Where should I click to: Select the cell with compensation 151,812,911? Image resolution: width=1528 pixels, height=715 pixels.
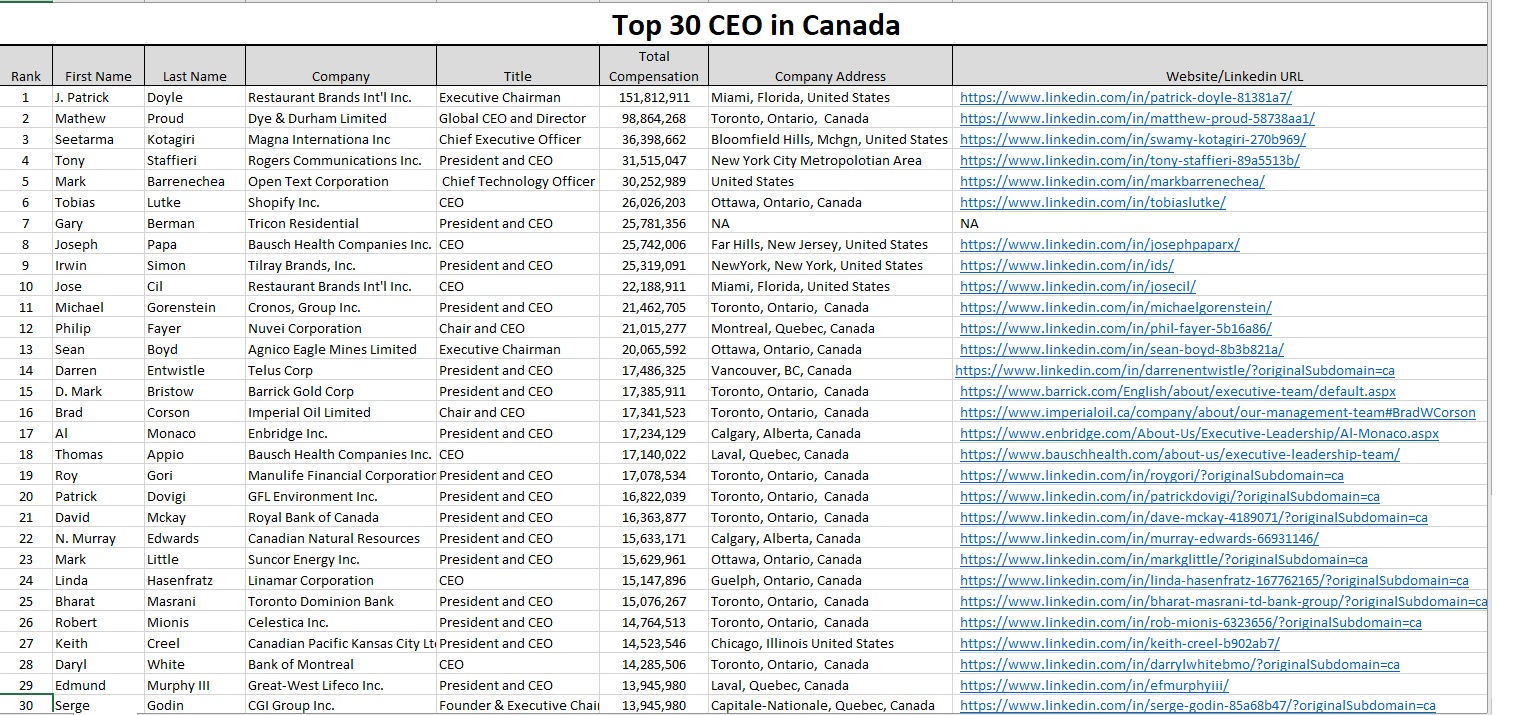point(654,97)
